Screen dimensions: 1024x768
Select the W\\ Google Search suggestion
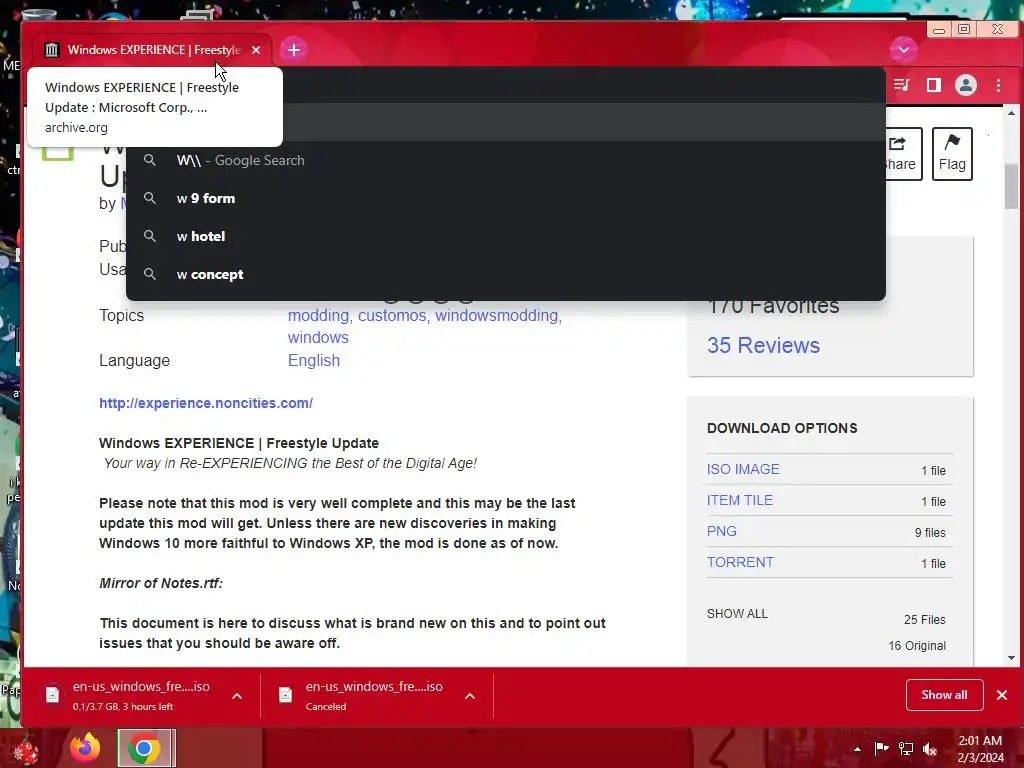point(505,160)
